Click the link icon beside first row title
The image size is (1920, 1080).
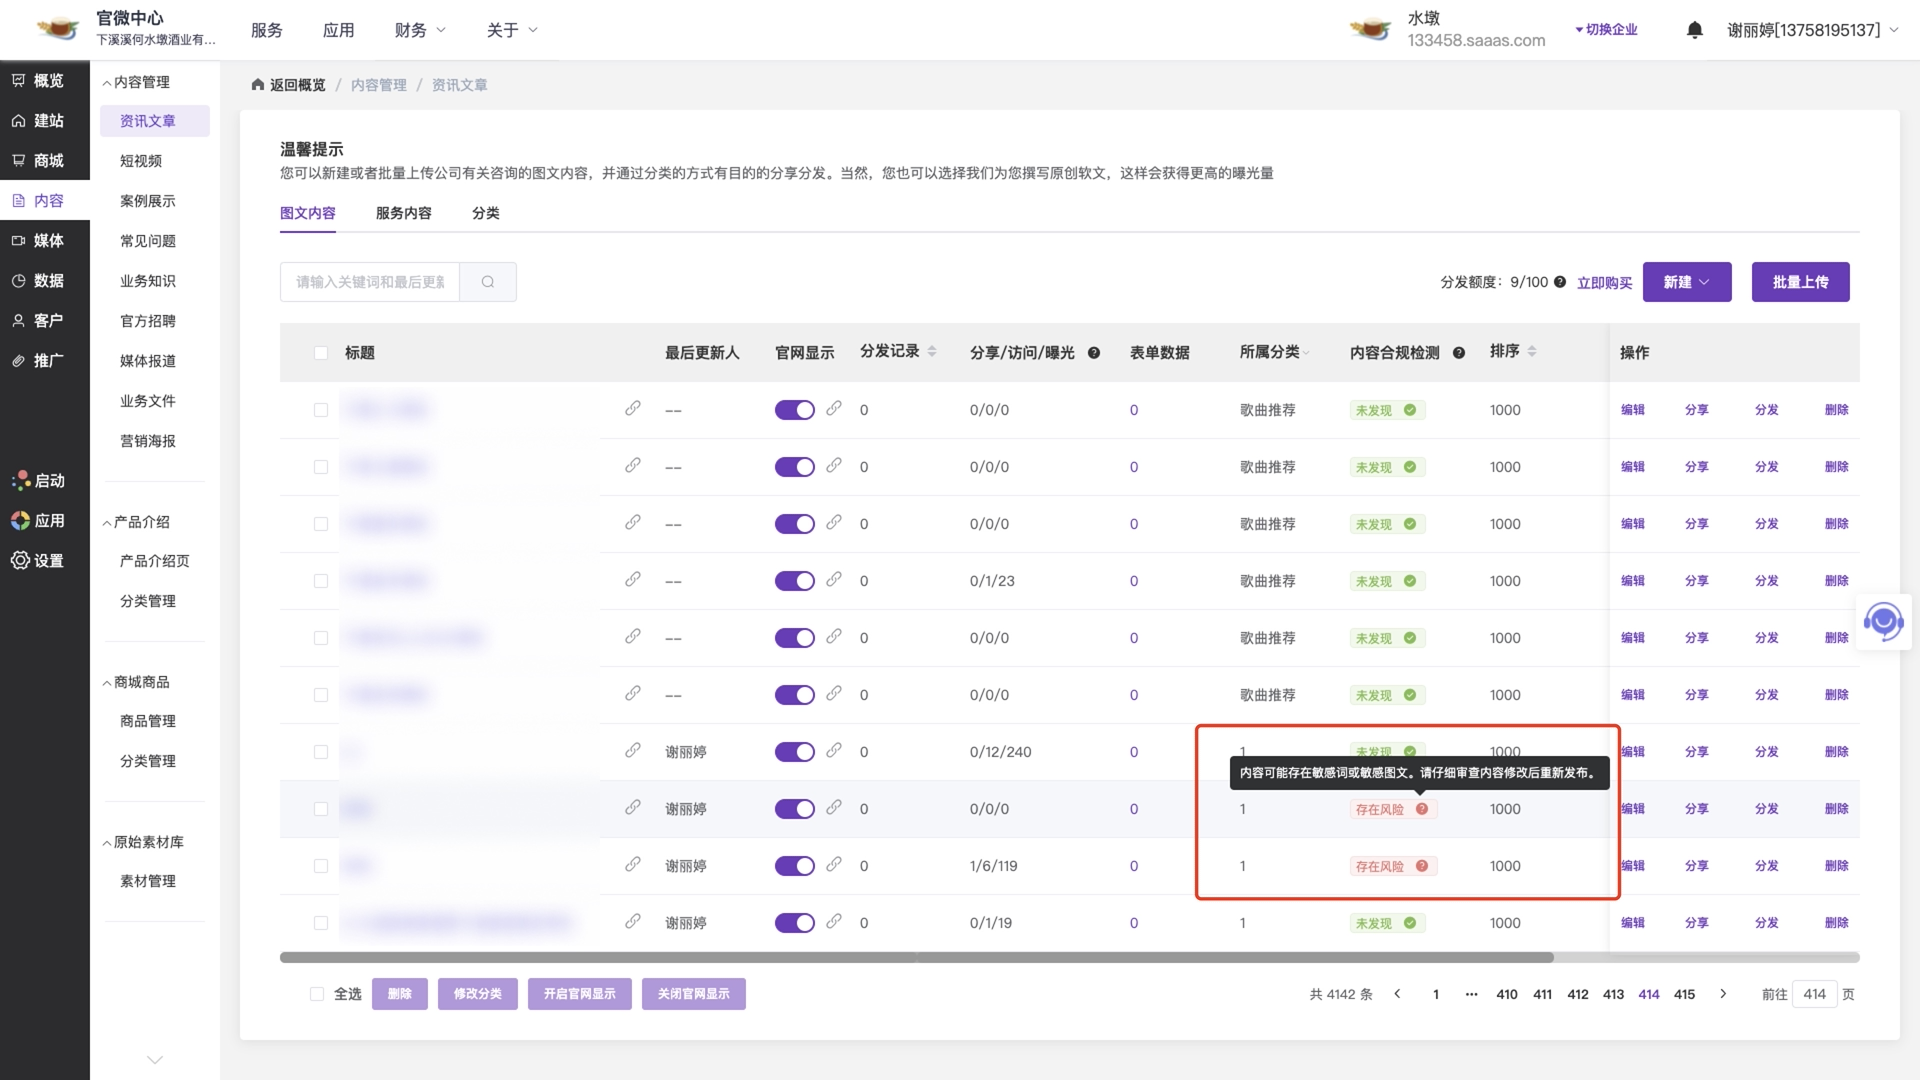pyautogui.click(x=633, y=409)
